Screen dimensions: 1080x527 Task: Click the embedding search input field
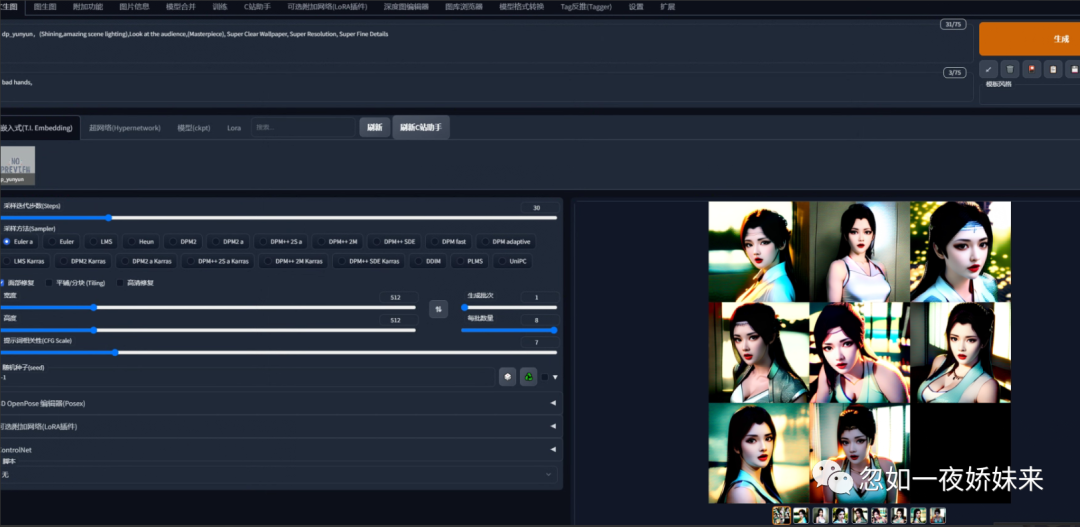tap(303, 127)
